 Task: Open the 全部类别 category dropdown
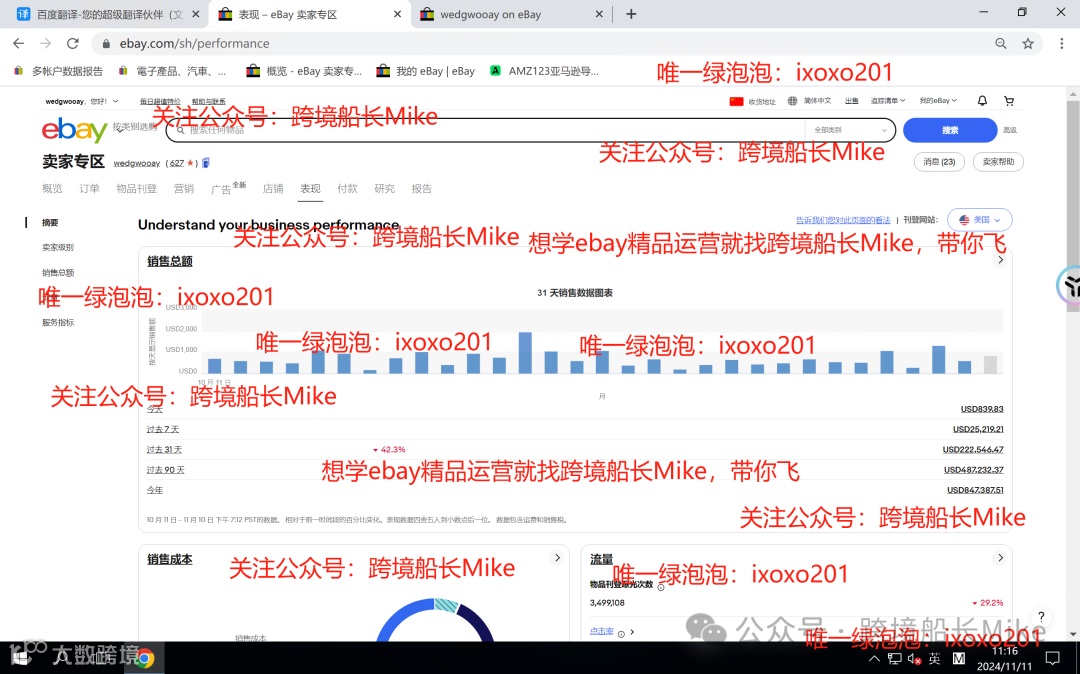850,129
